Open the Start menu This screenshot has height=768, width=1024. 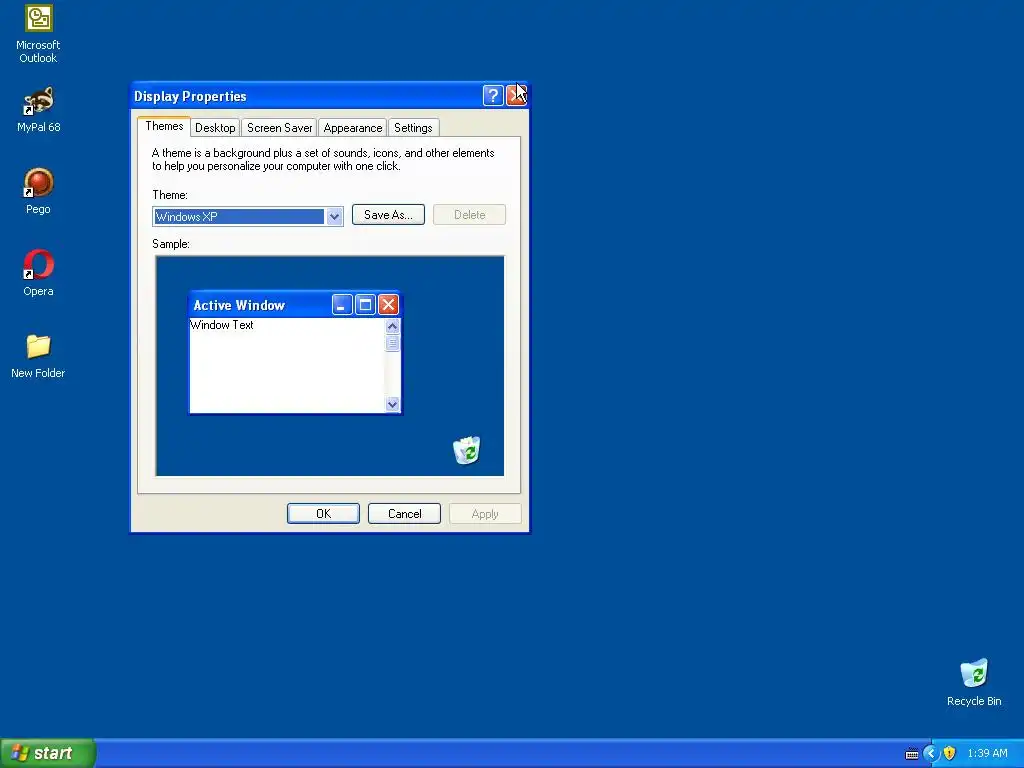[48, 753]
